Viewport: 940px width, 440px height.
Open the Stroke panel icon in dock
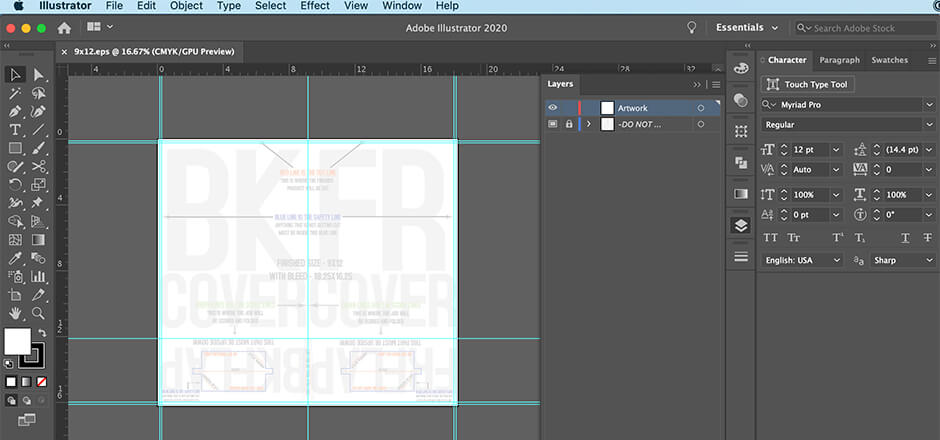(x=741, y=257)
